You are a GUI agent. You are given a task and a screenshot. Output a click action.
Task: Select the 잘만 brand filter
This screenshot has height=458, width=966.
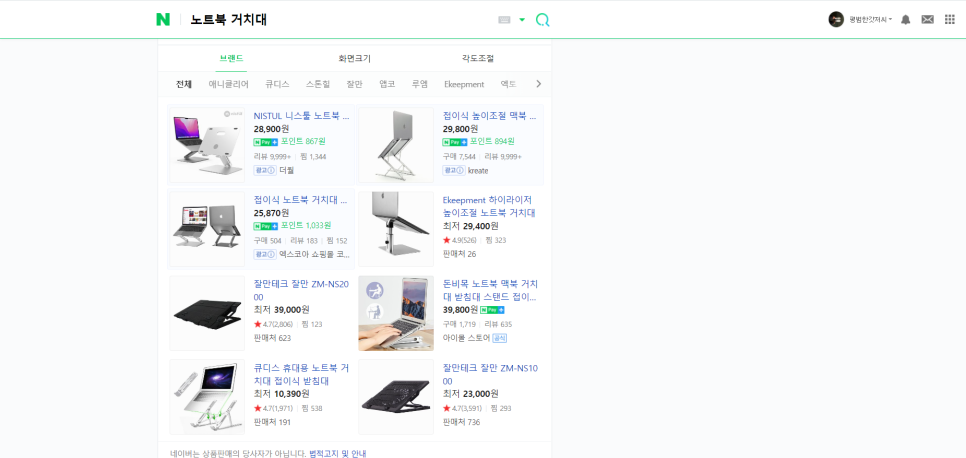354,84
